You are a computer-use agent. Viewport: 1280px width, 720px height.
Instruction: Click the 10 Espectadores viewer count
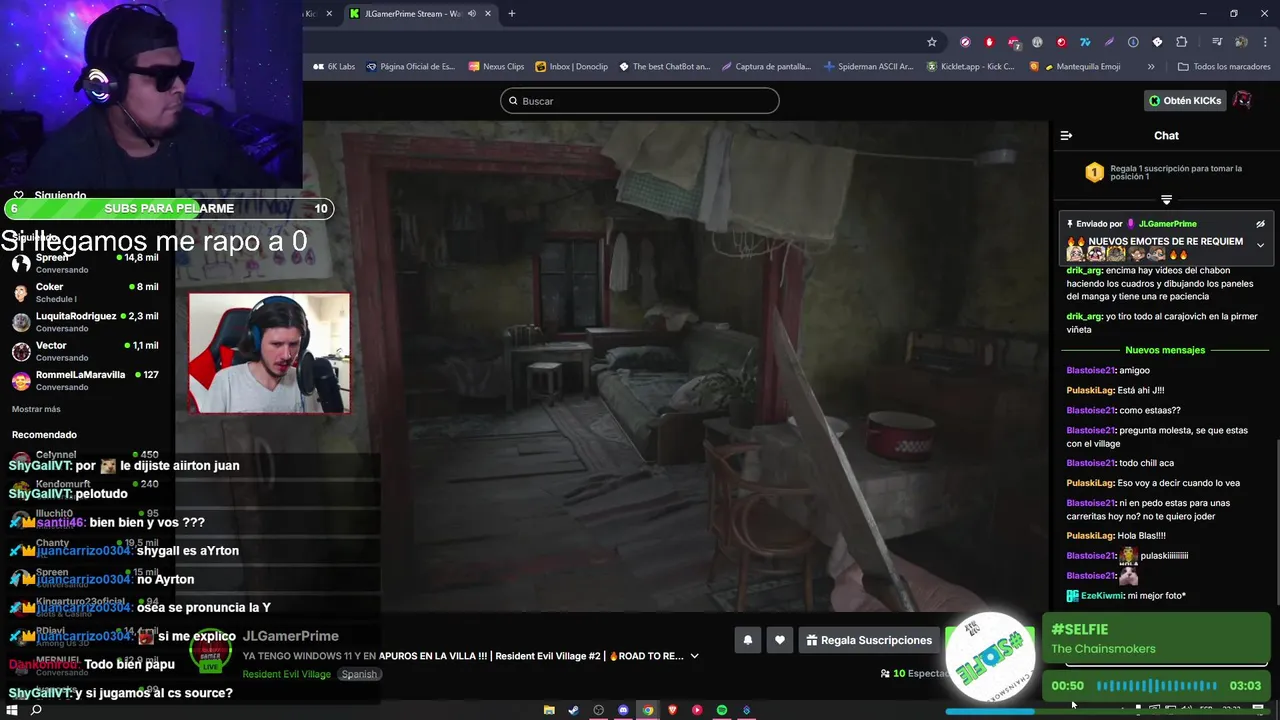click(914, 674)
